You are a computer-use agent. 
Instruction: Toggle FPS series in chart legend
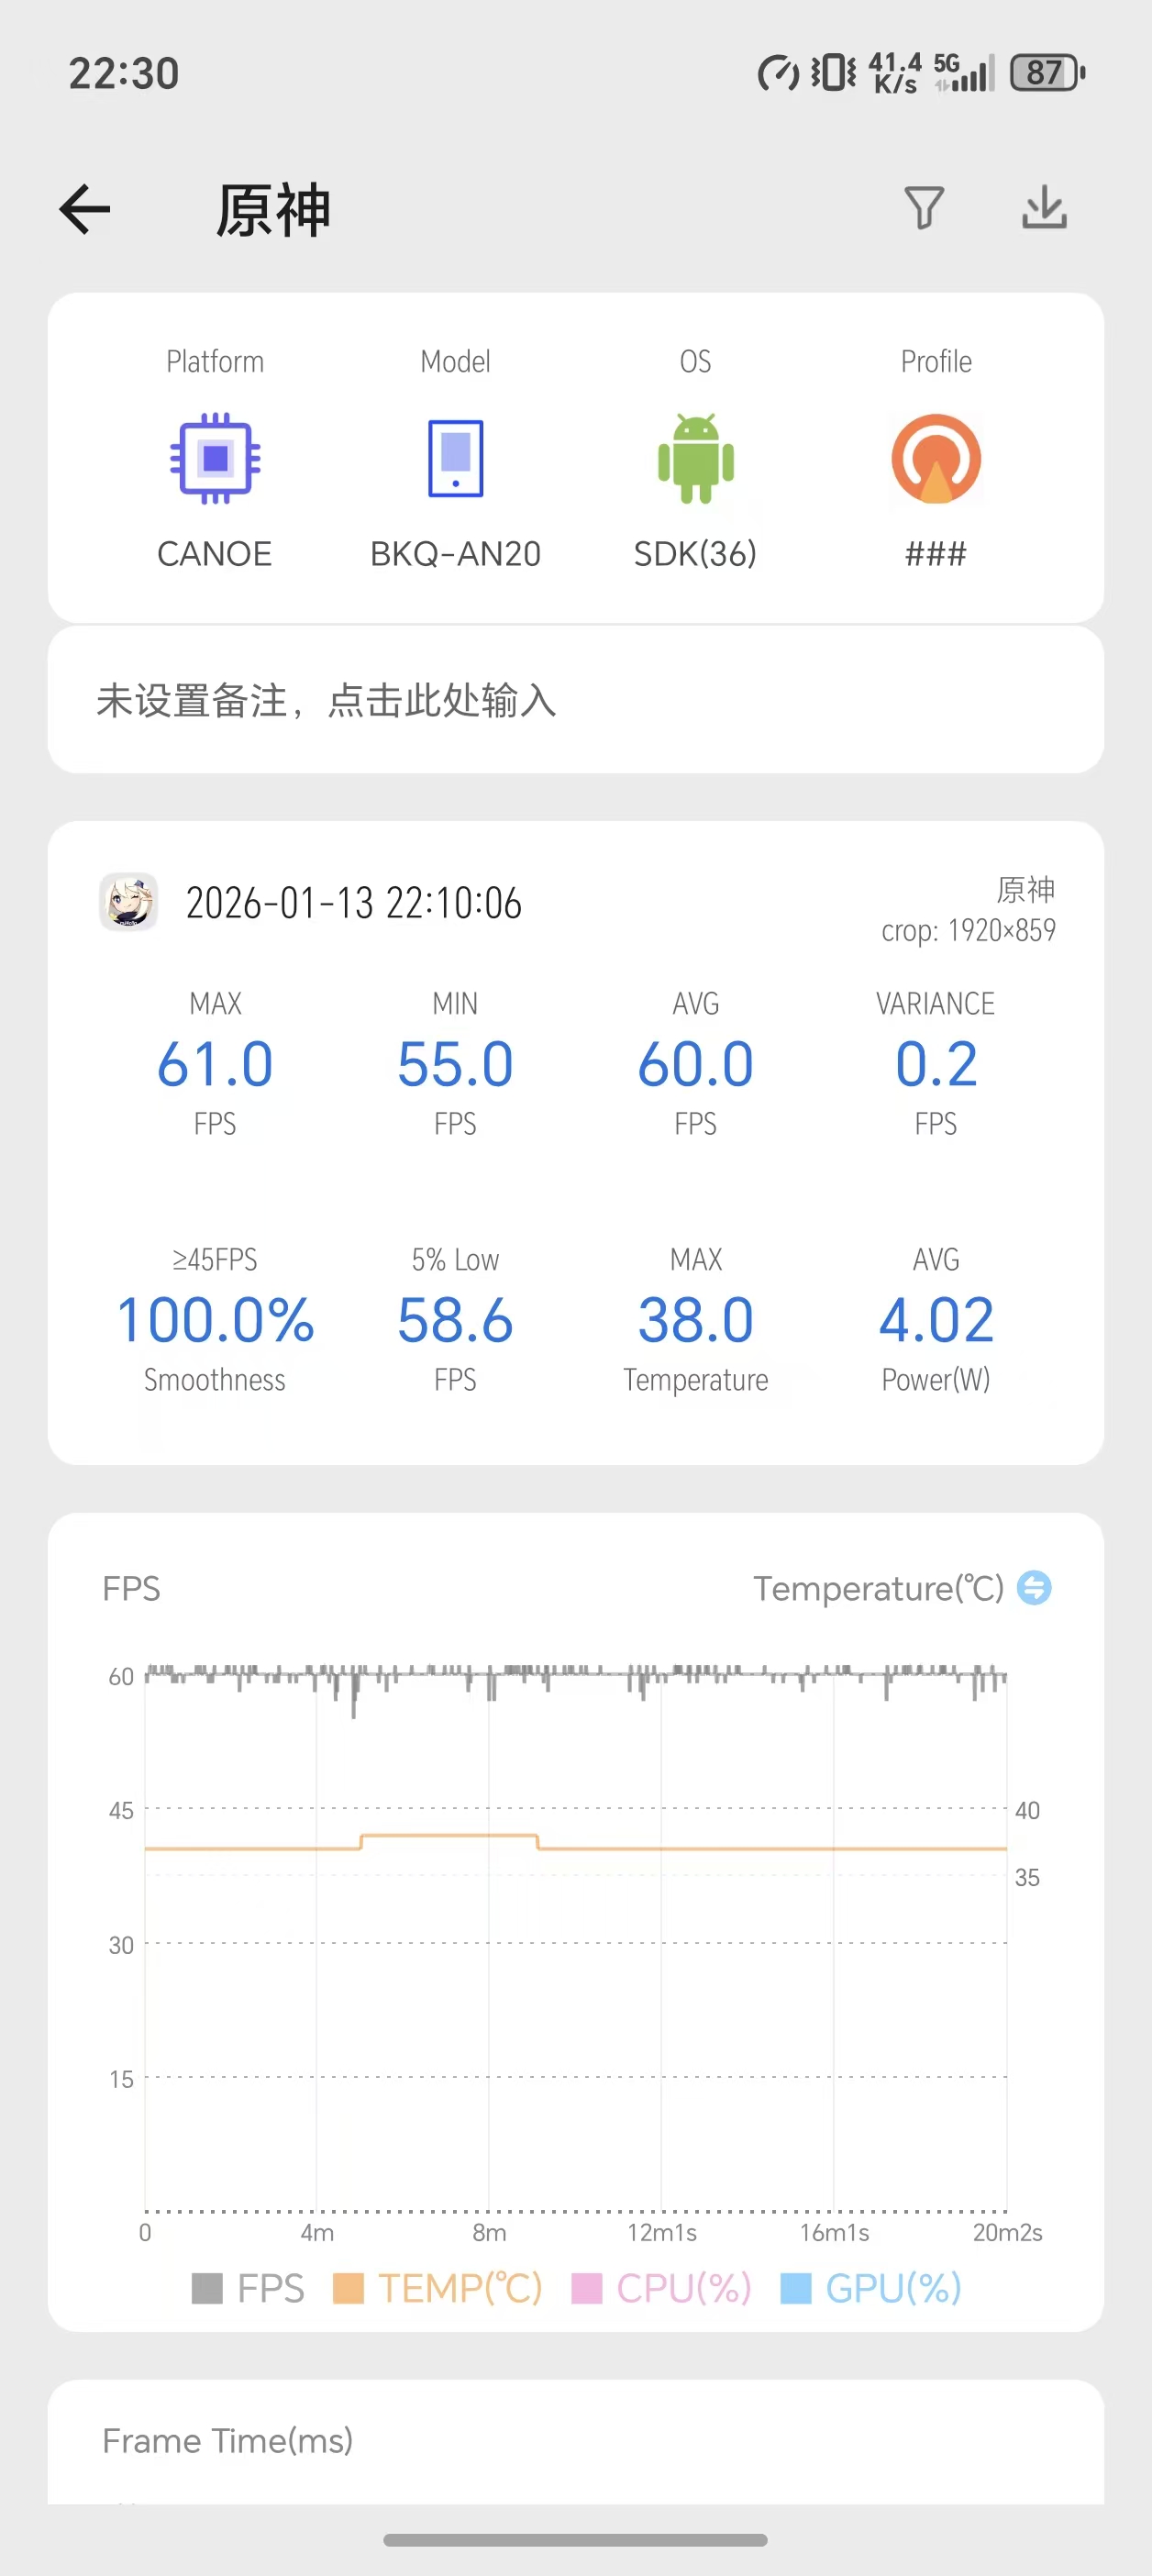[248, 2288]
